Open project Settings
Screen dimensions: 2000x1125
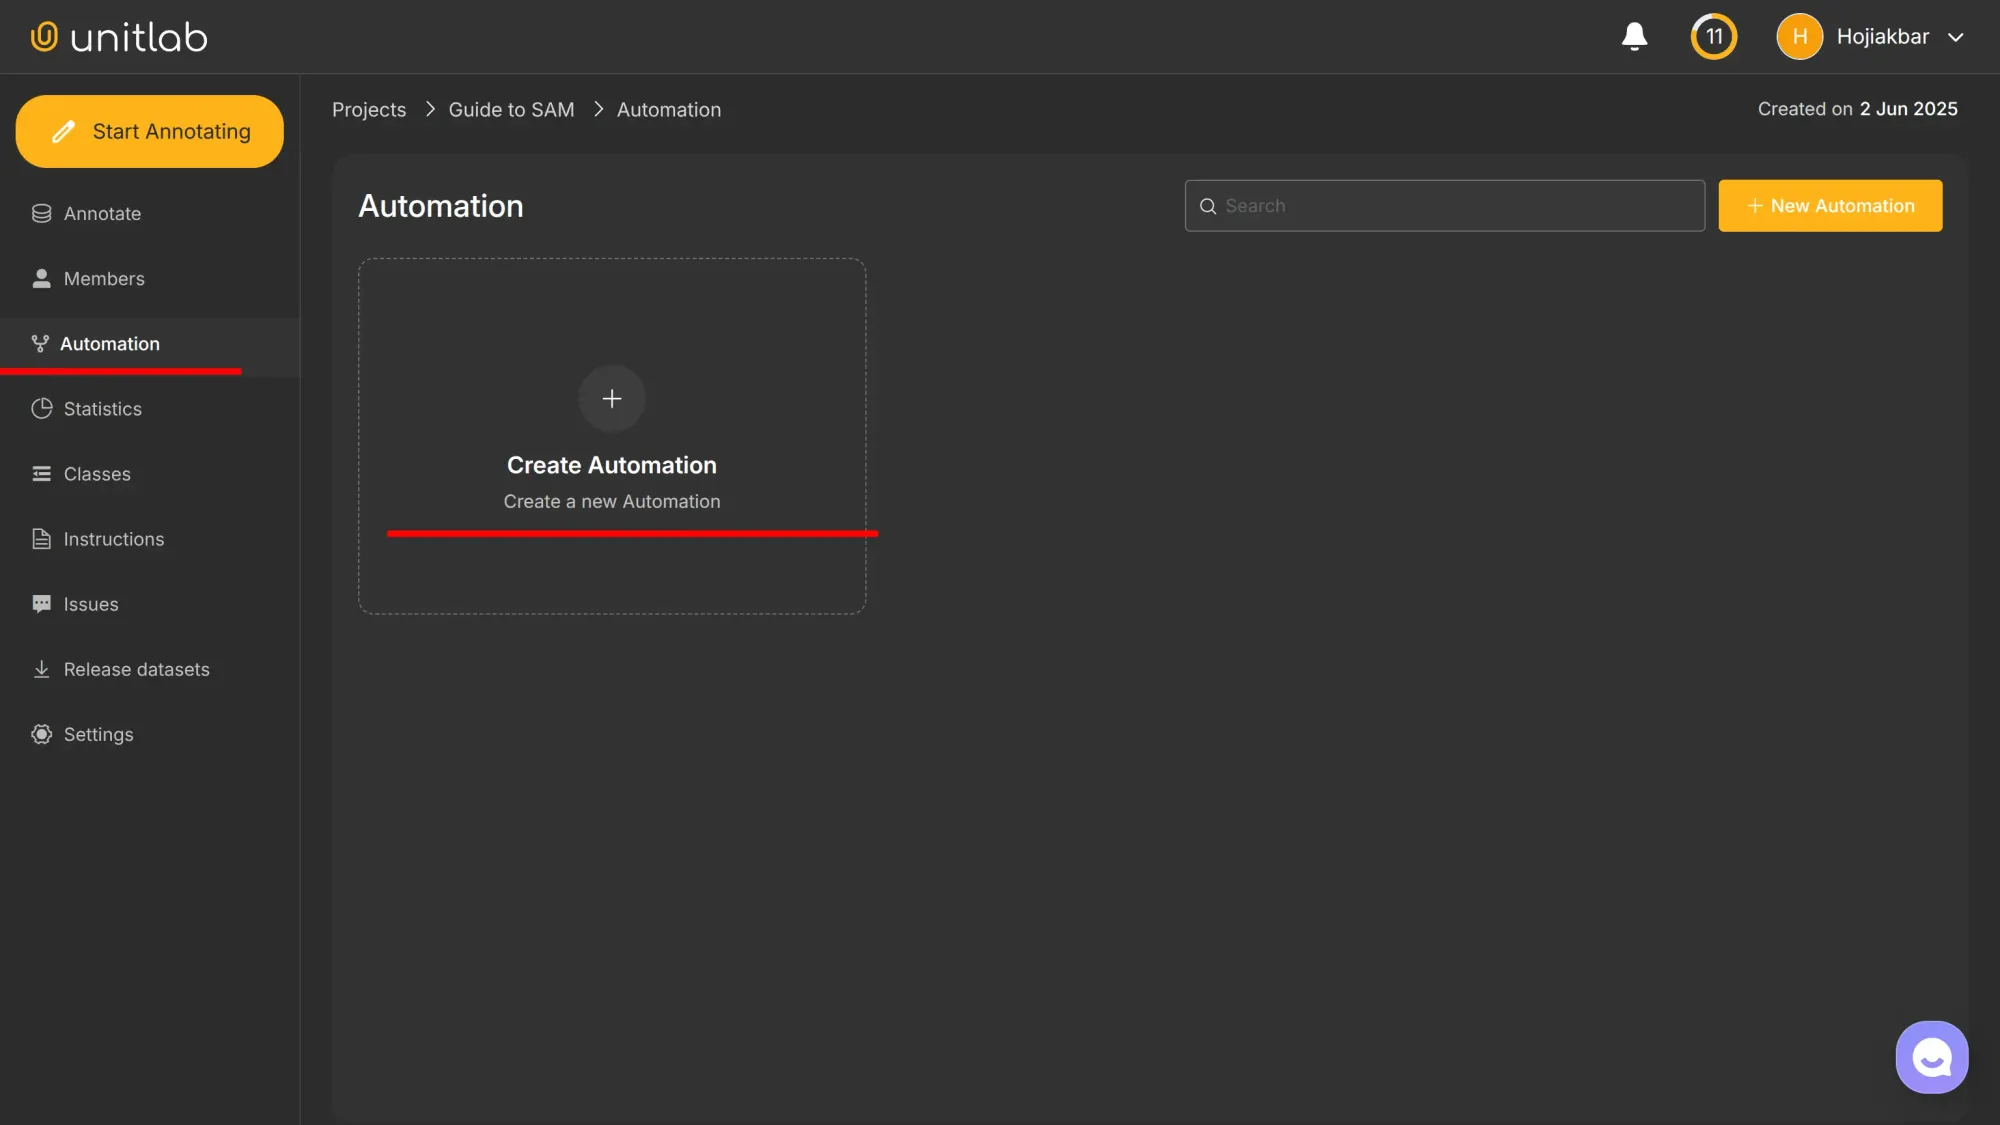pos(98,733)
